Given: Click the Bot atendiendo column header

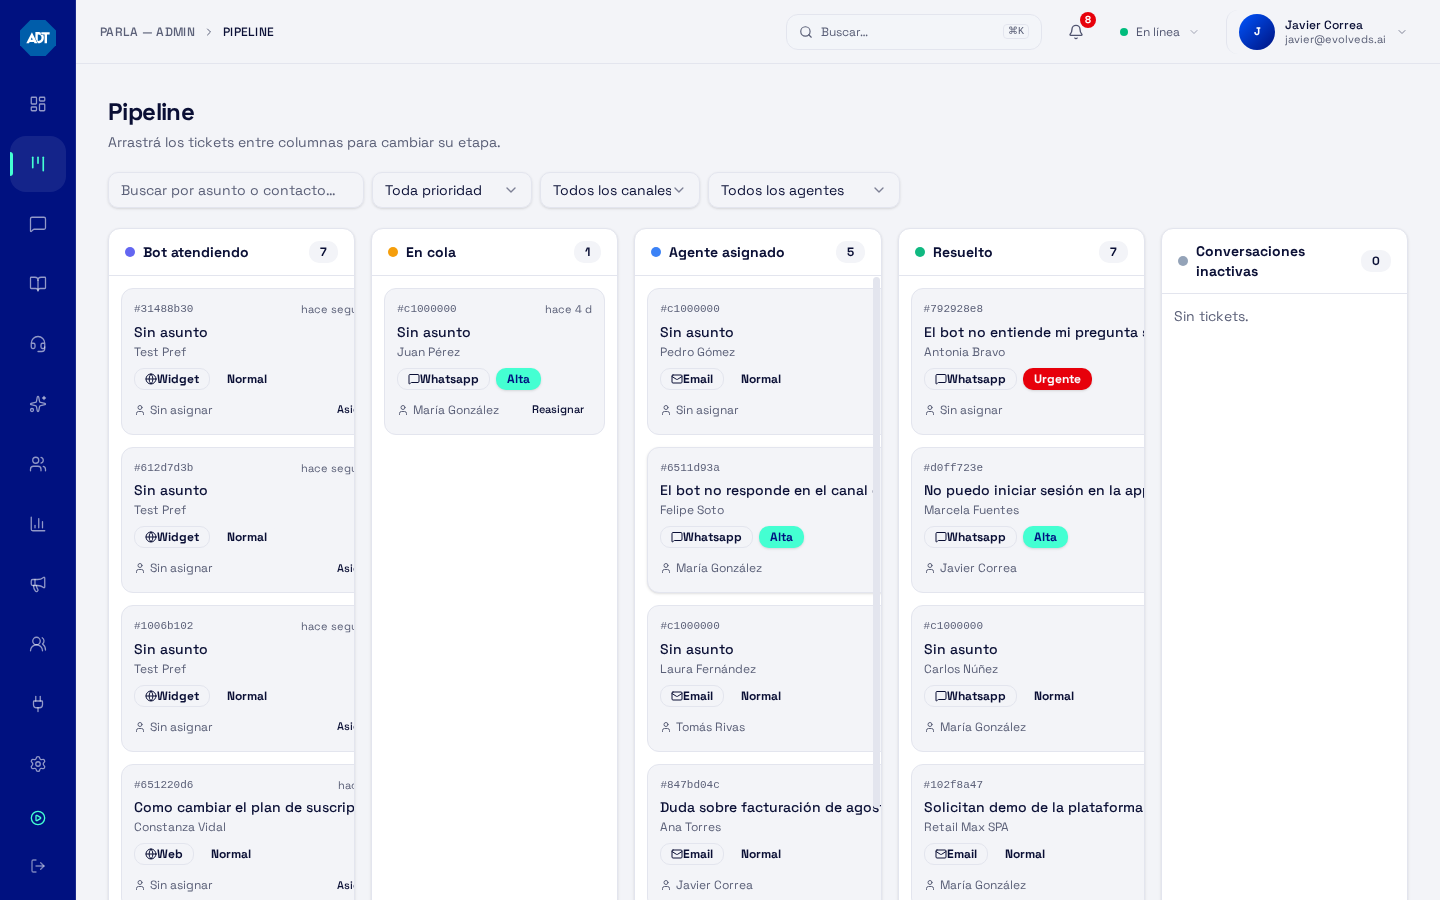Looking at the screenshot, I should coord(231,252).
